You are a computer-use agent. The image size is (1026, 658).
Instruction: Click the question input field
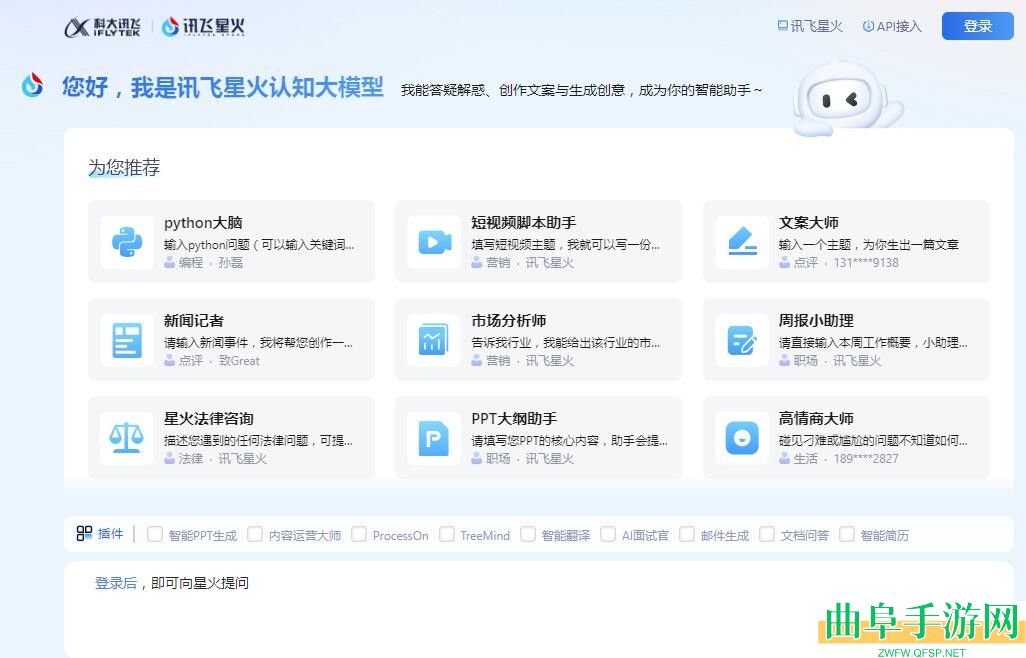point(539,608)
